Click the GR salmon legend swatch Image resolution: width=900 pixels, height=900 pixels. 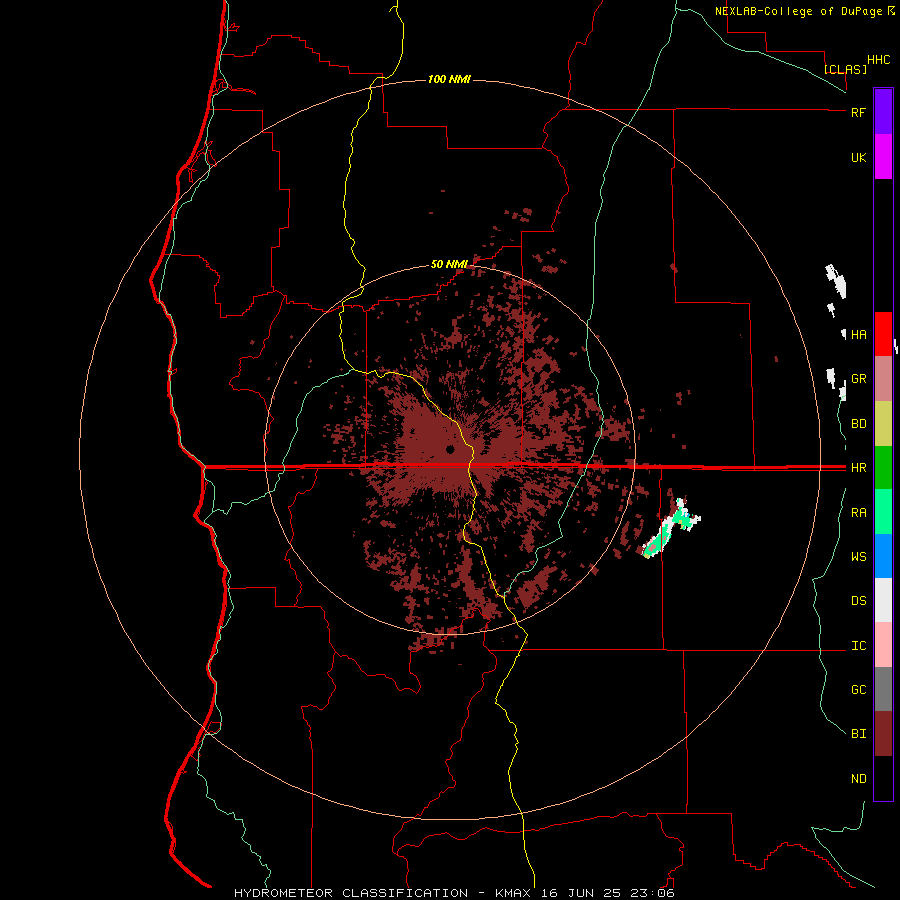pos(883,379)
